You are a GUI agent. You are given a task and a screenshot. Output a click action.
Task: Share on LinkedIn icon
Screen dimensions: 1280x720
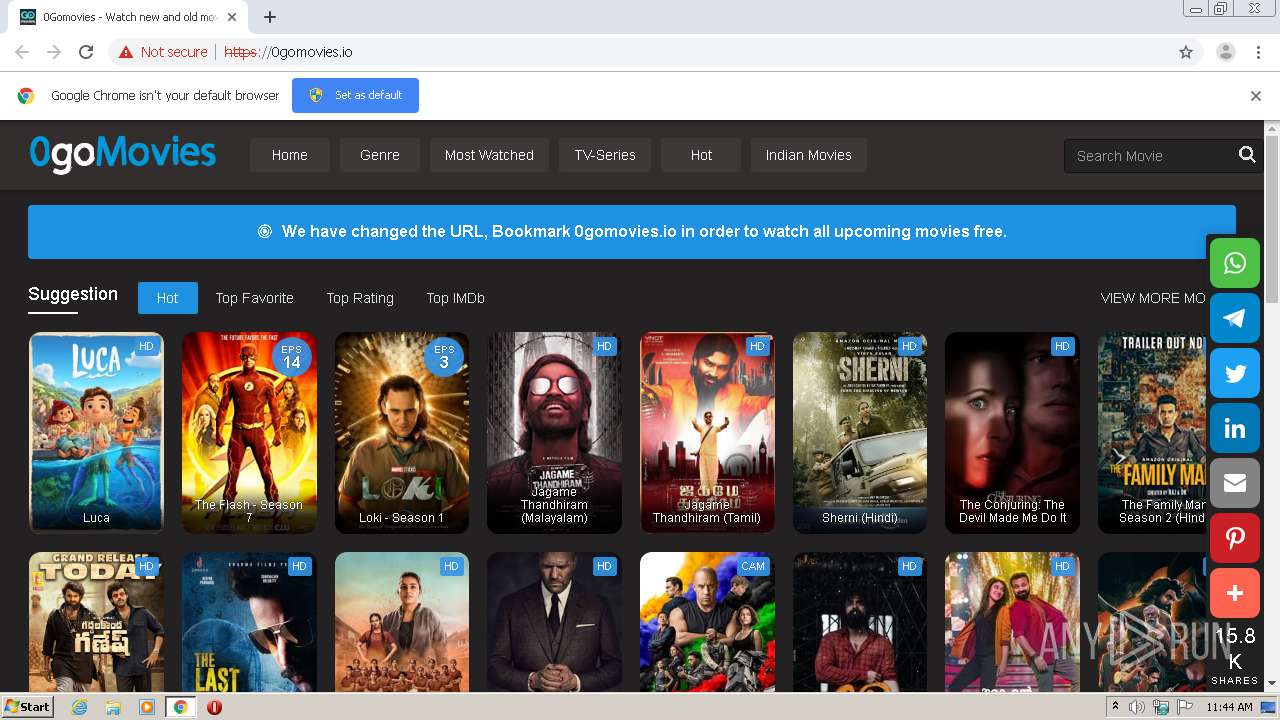[1235, 428]
